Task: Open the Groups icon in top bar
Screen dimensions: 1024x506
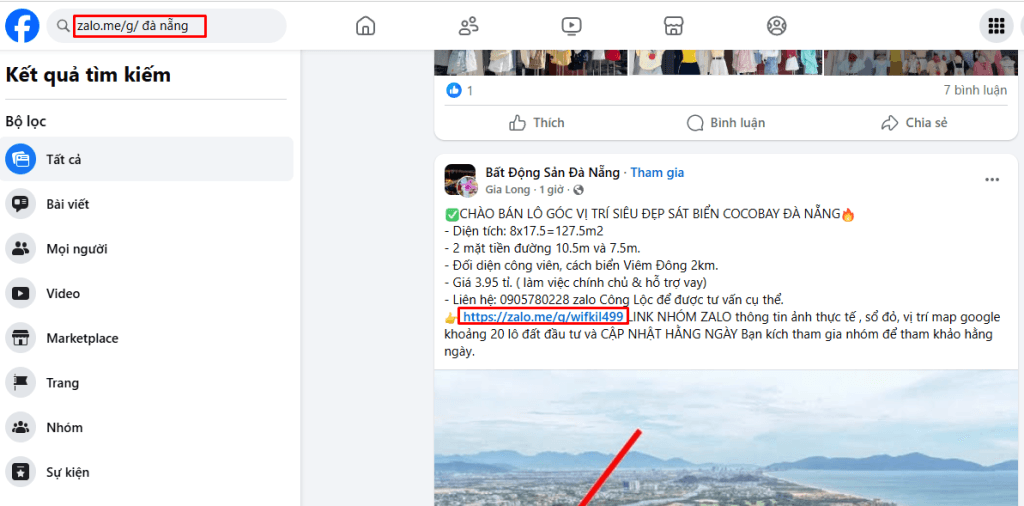Action: [x=776, y=26]
